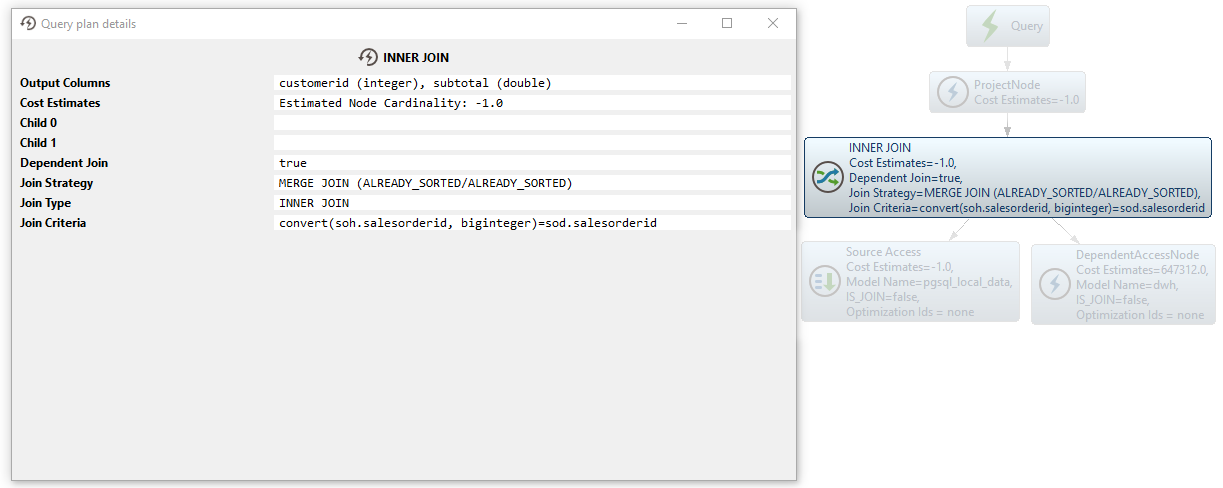Maximize the Query plan details window

[727, 23]
